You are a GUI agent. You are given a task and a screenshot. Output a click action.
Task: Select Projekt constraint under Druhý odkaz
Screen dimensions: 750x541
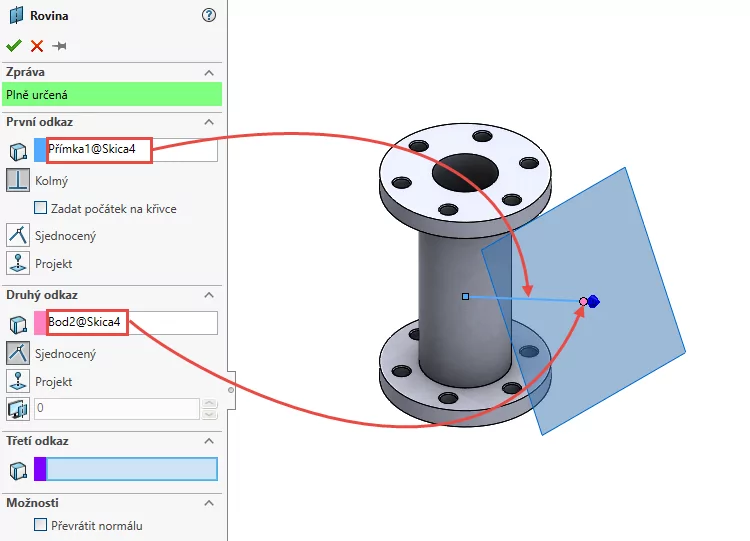pyautogui.click(x=18, y=381)
